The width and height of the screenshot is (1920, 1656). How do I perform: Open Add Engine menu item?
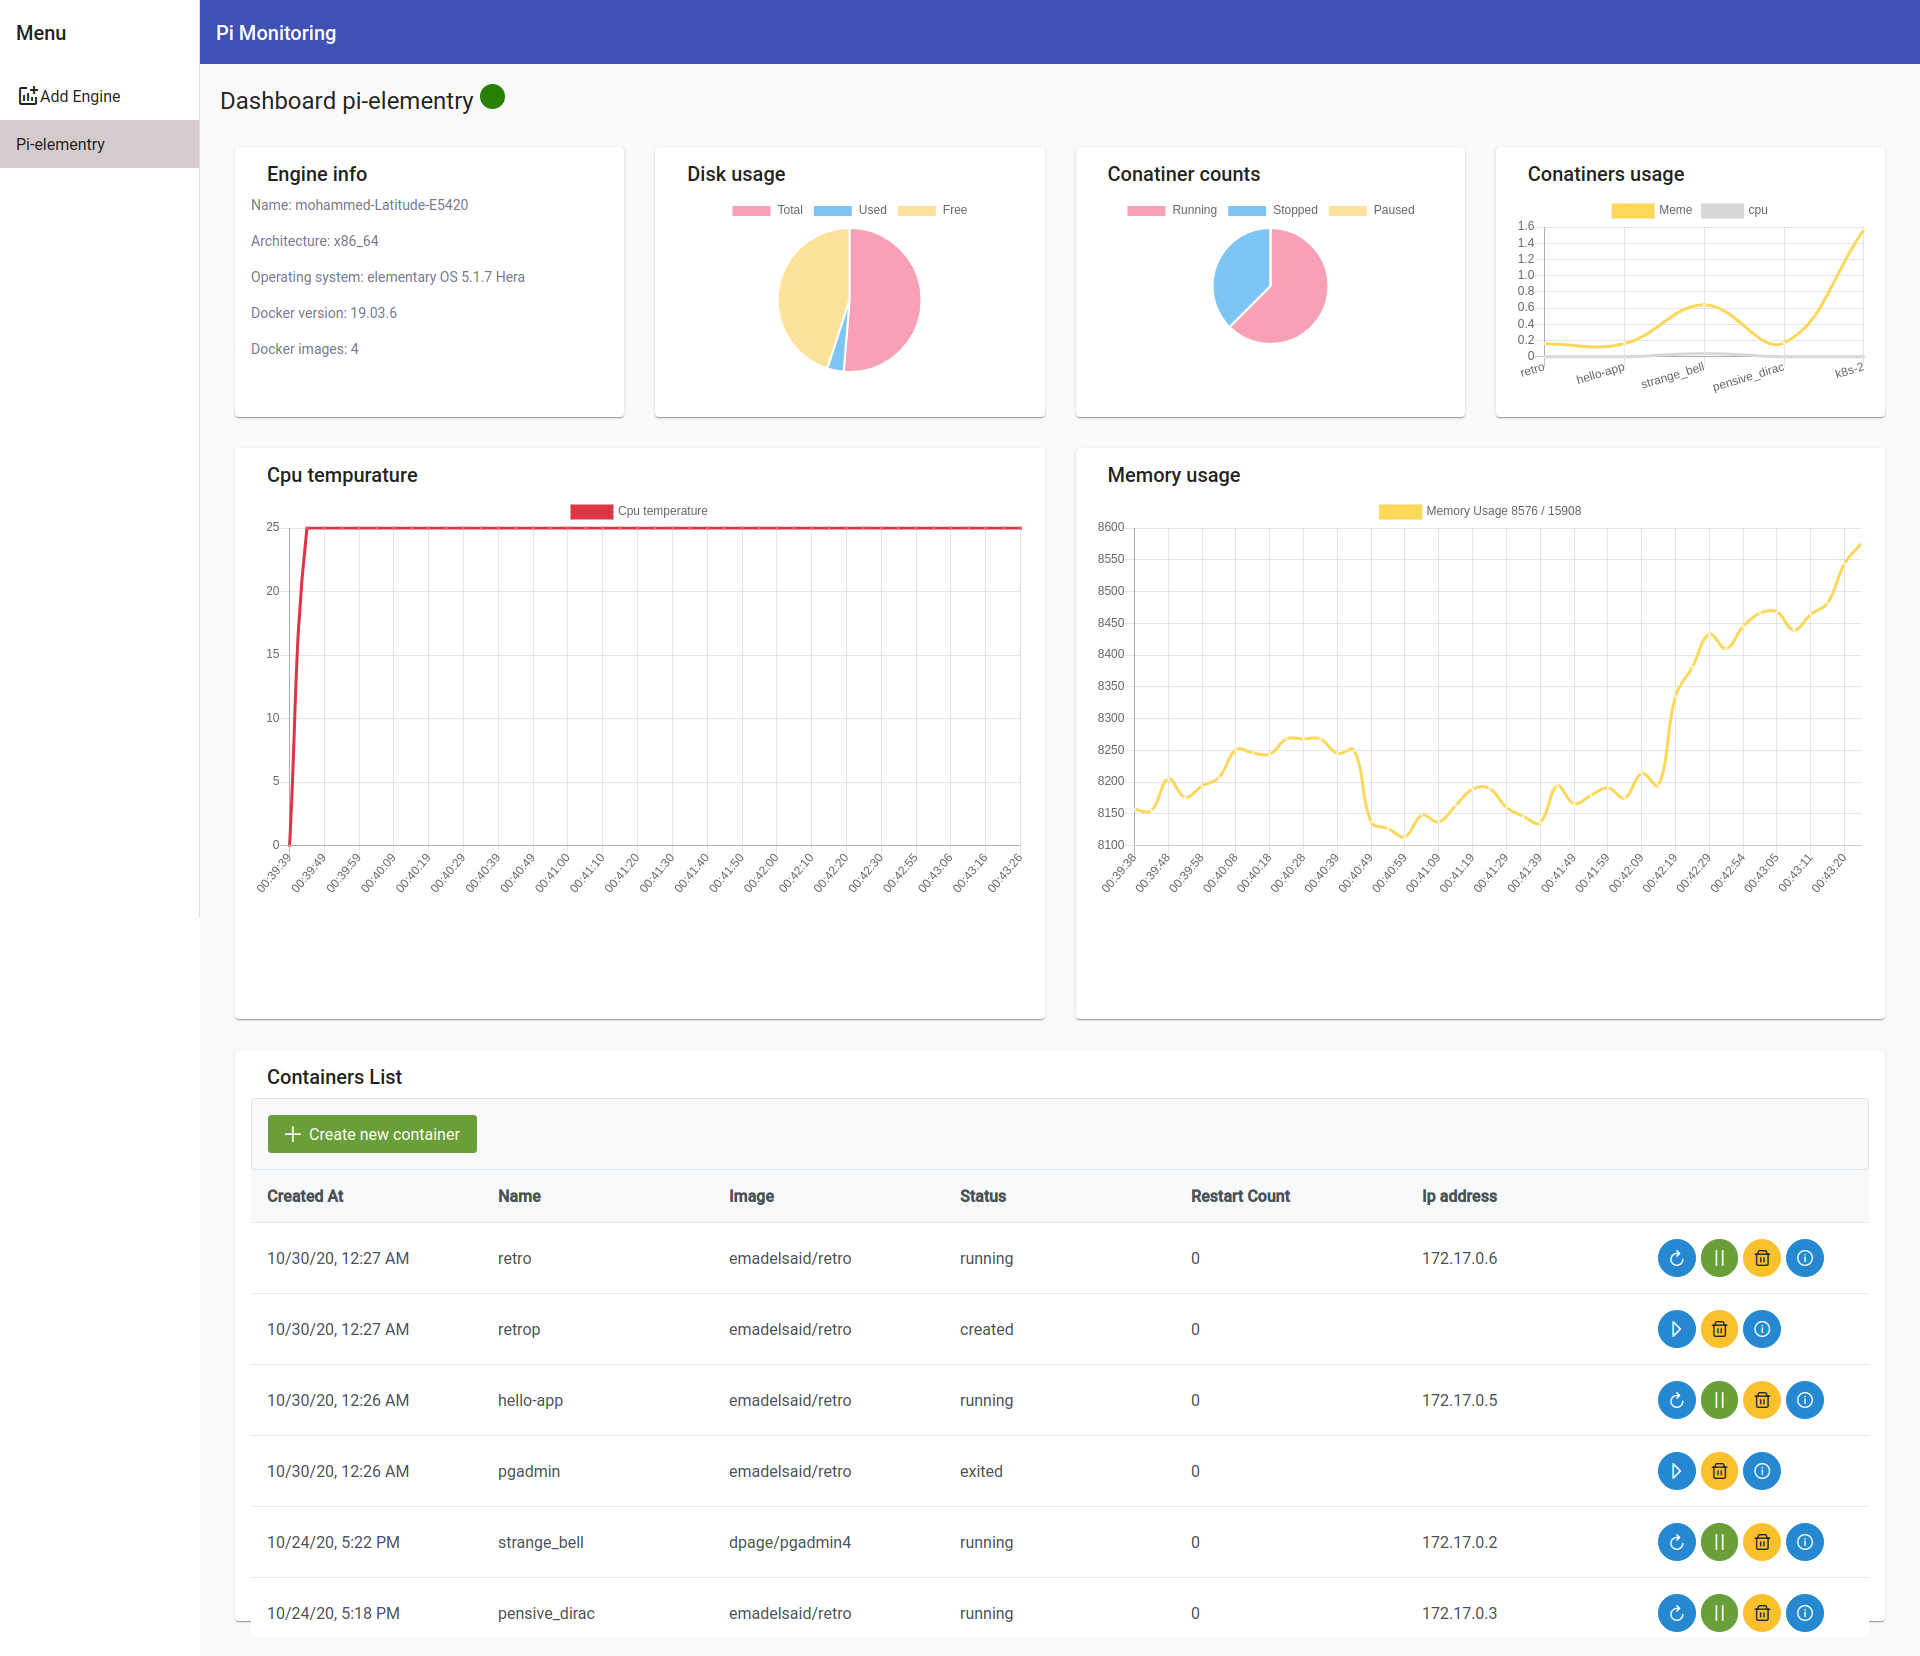pos(99,96)
